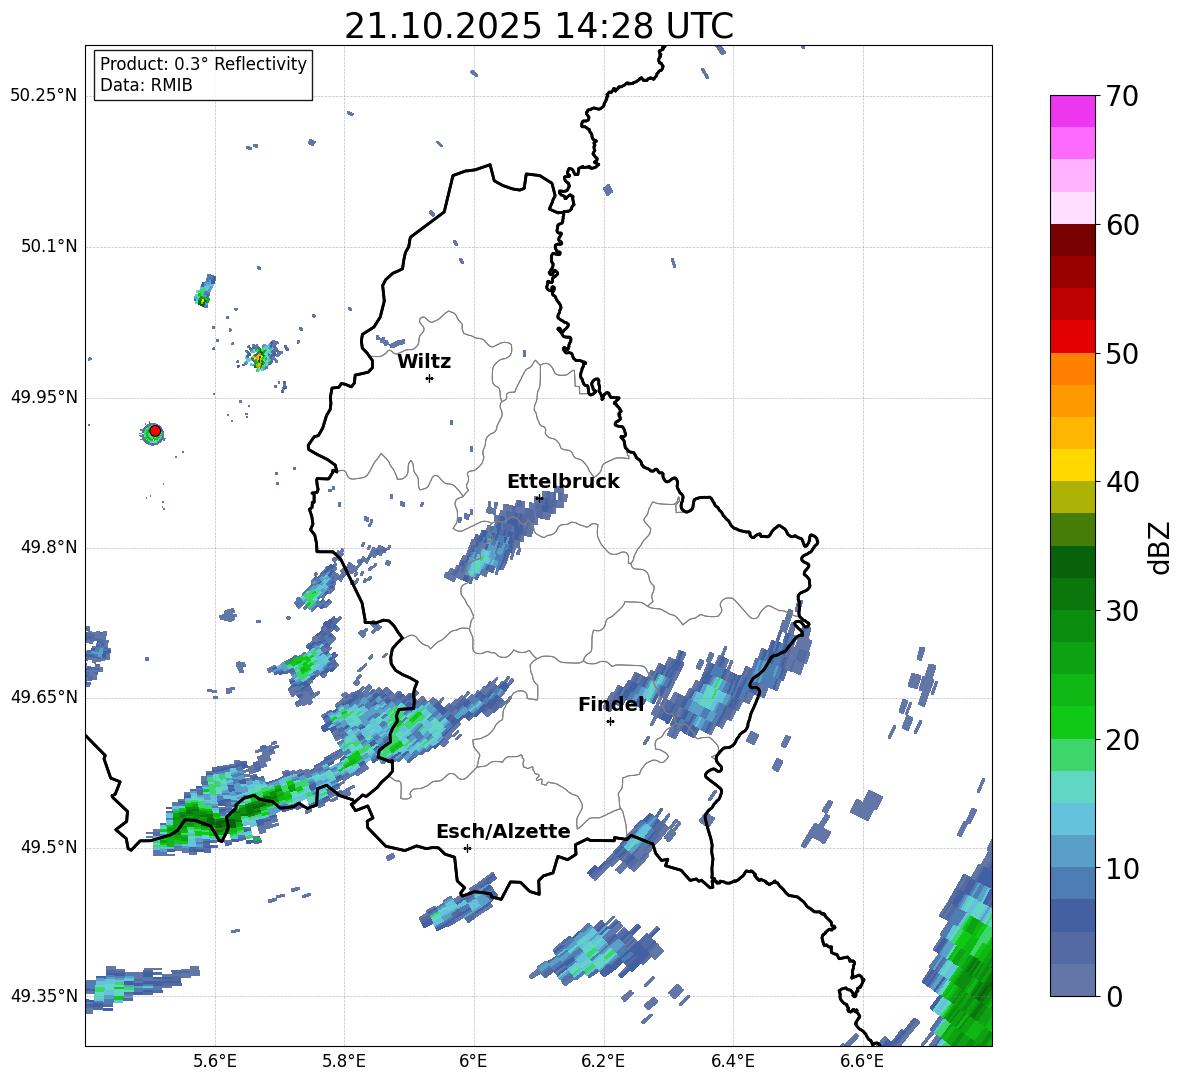Click the 5.6°E longitude label

pyautogui.click(x=215, y=1061)
